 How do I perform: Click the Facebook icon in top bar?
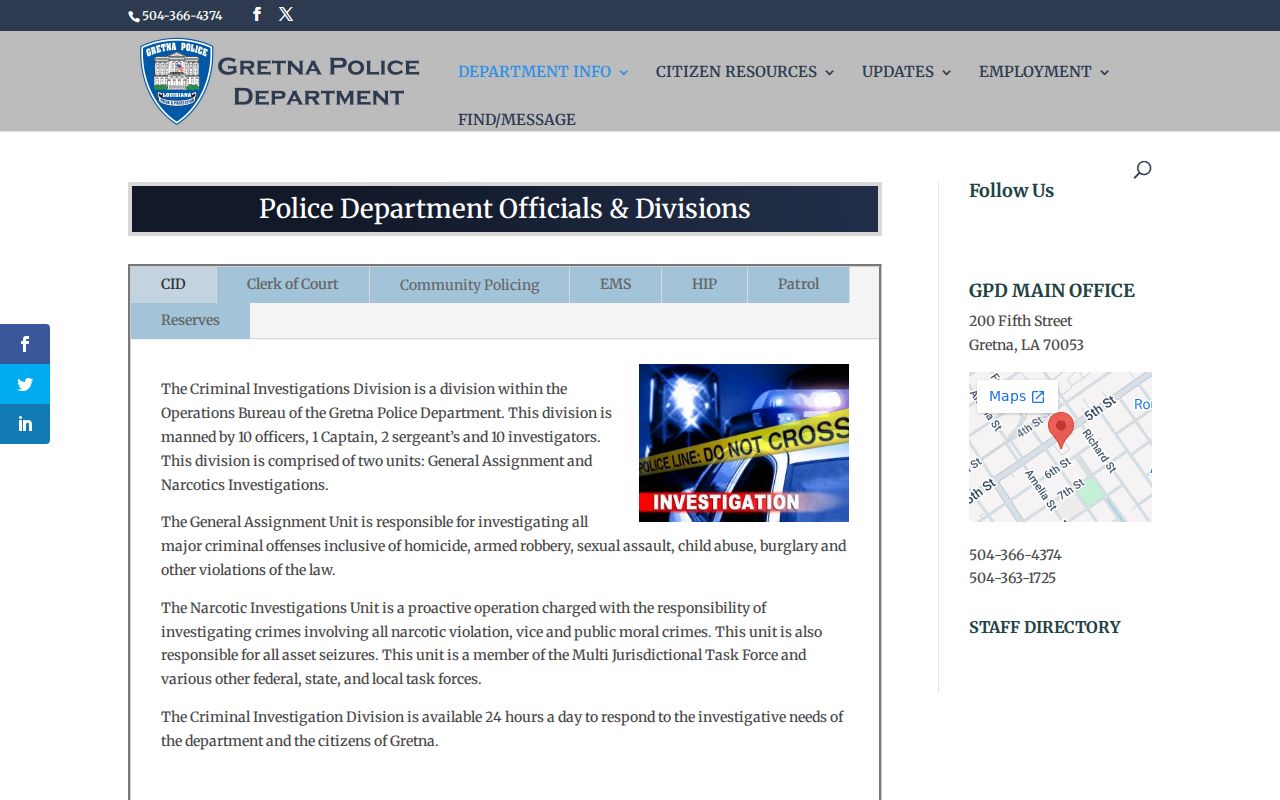click(x=257, y=14)
